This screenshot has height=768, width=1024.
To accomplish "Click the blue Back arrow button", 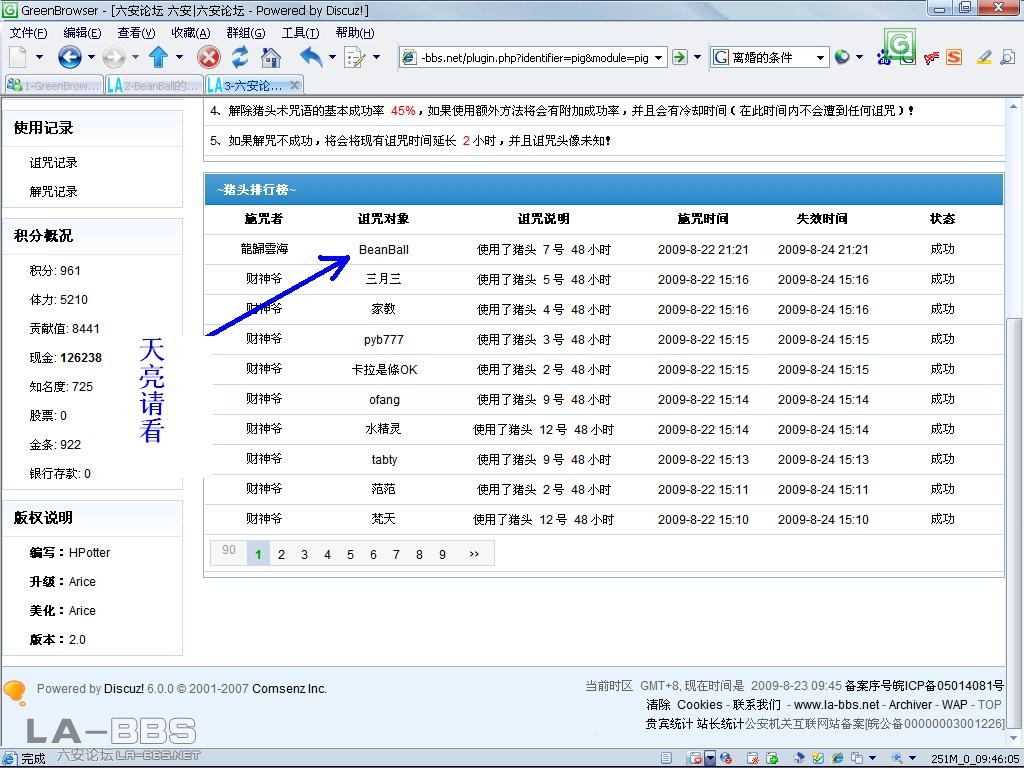I will [x=69, y=57].
